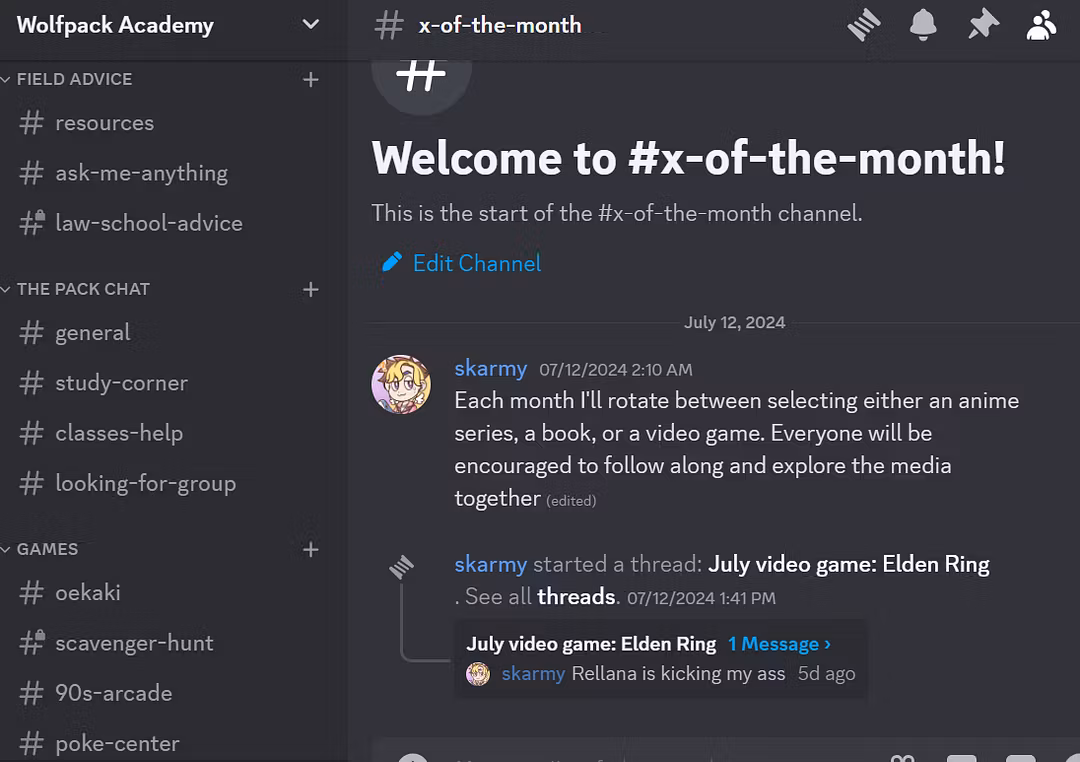
Task: Collapse THE PACK CHAT category
Action: click(x=83, y=289)
